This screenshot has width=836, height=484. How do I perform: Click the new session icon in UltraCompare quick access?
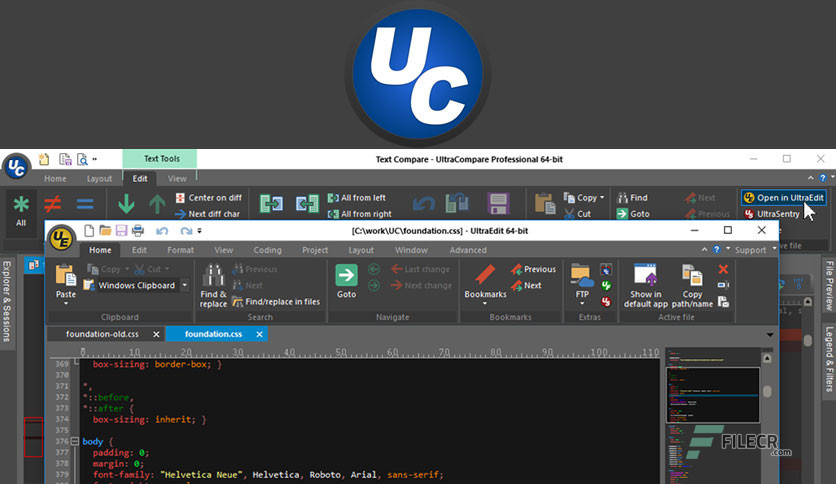(44, 159)
